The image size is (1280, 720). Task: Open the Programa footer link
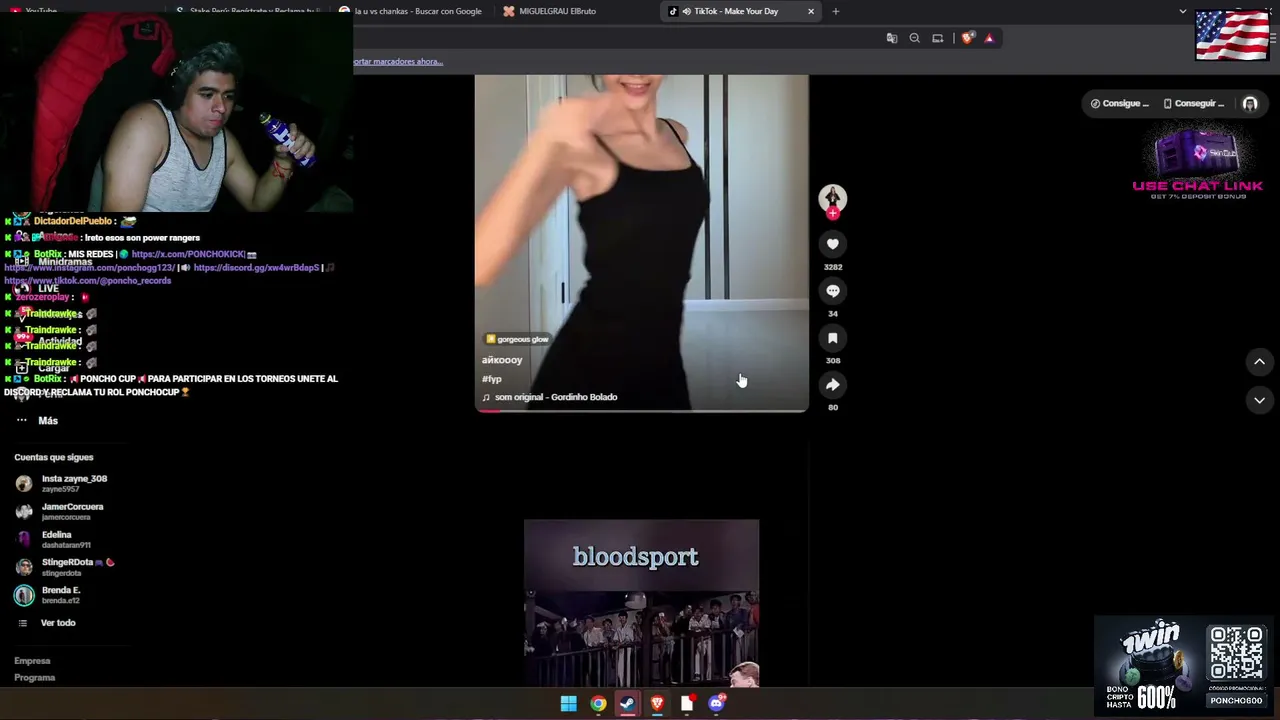tap(35, 678)
